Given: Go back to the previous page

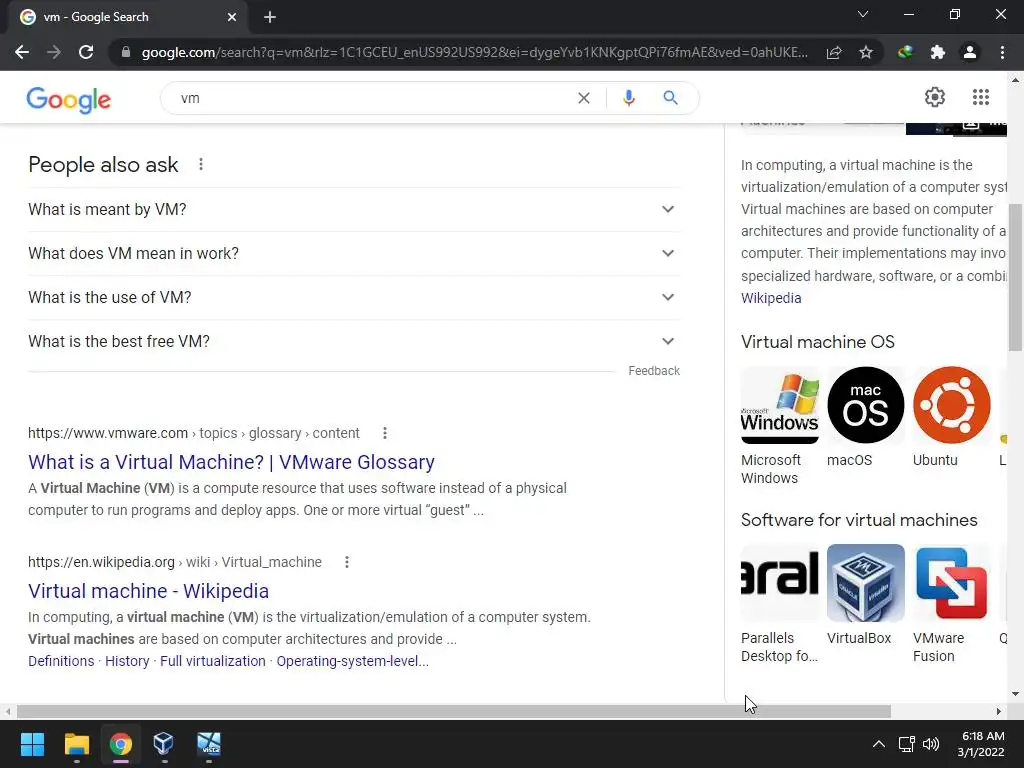Looking at the screenshot, I should (x=22, y=52).
